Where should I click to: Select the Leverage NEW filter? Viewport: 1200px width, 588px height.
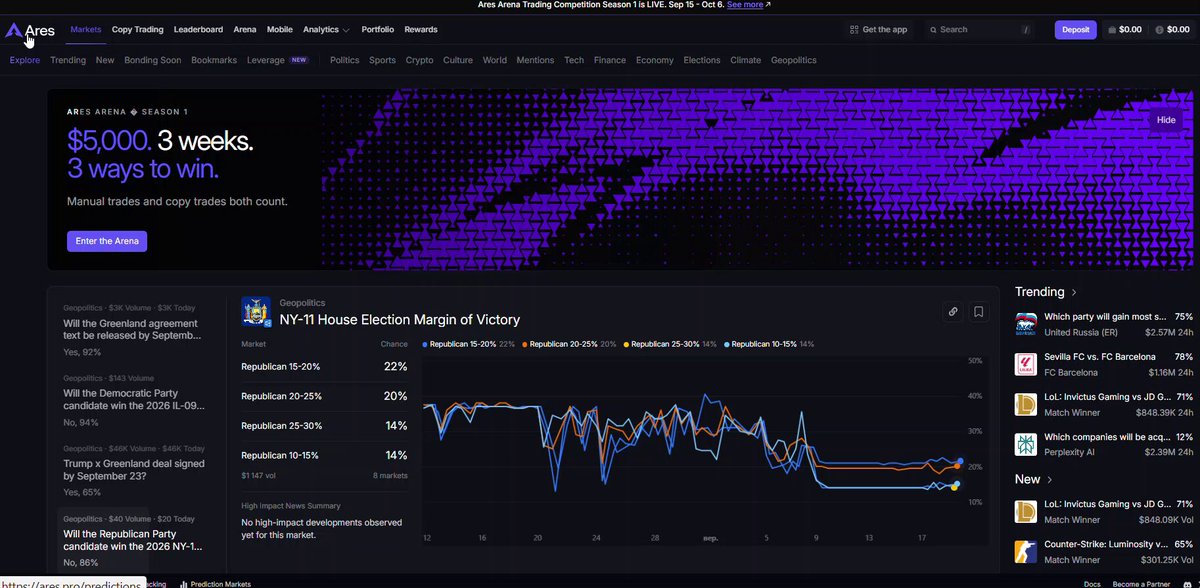tap(278, 60)
